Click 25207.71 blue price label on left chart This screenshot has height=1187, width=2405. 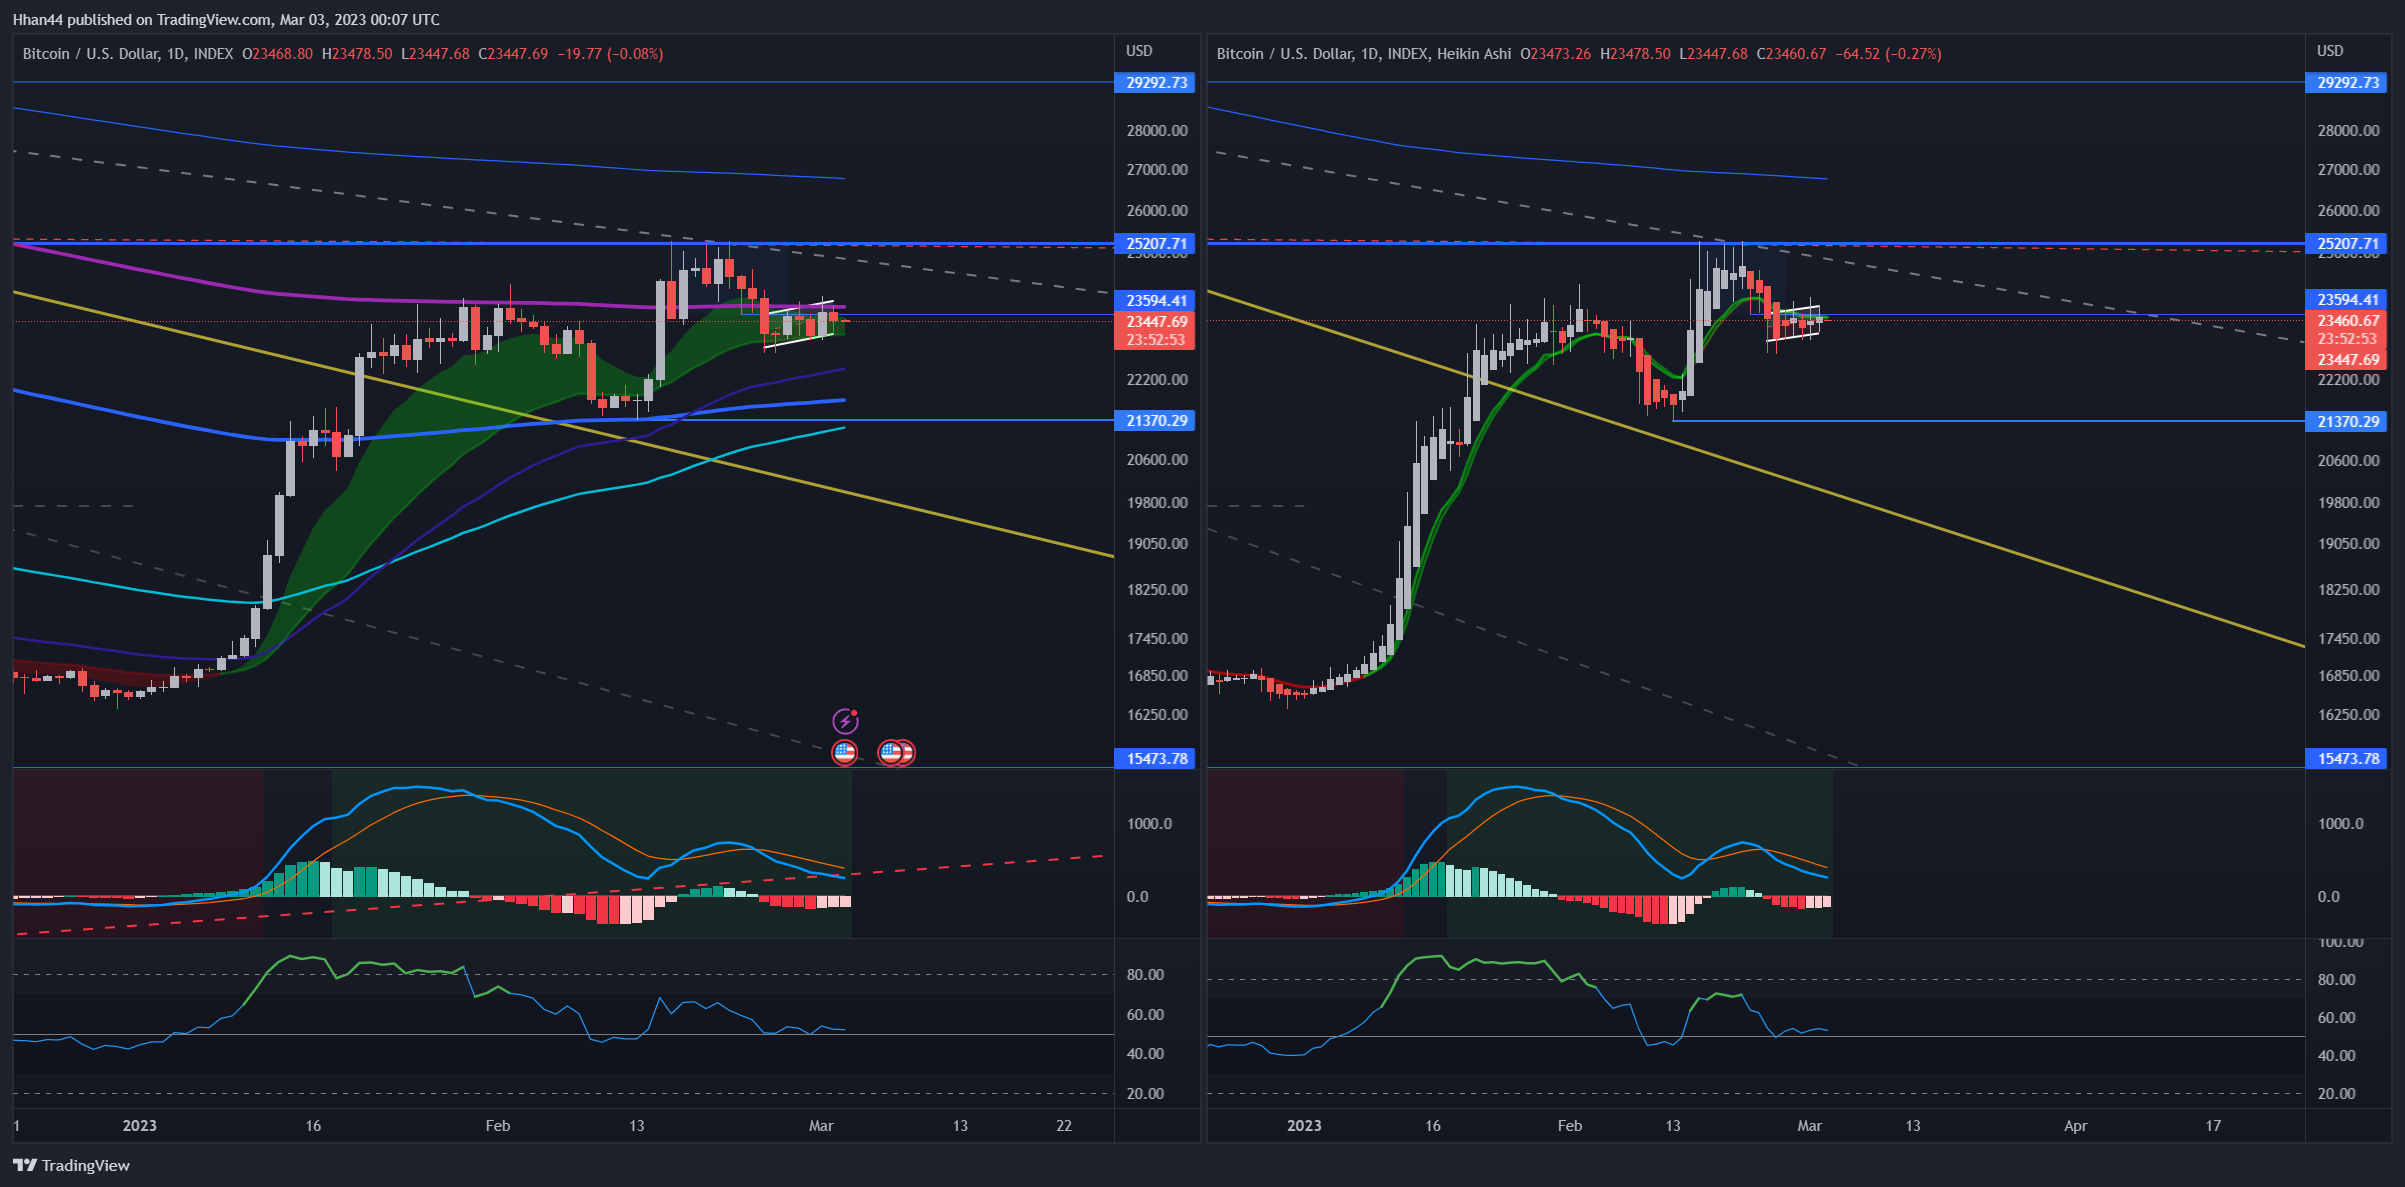1156,244
